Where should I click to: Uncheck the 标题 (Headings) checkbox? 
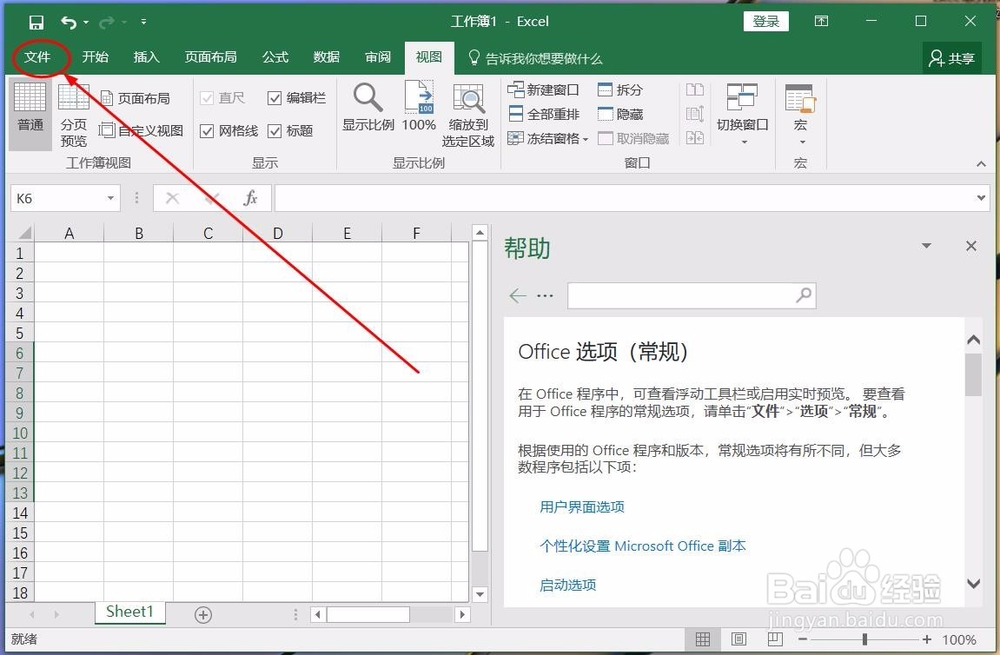pyautogui.click(x=274, y=130)
